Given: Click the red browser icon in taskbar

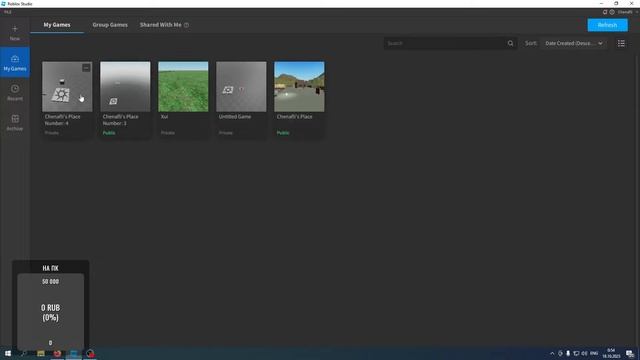Looking at the screenshot, I should pyautogui.click(x=57, y=353).
